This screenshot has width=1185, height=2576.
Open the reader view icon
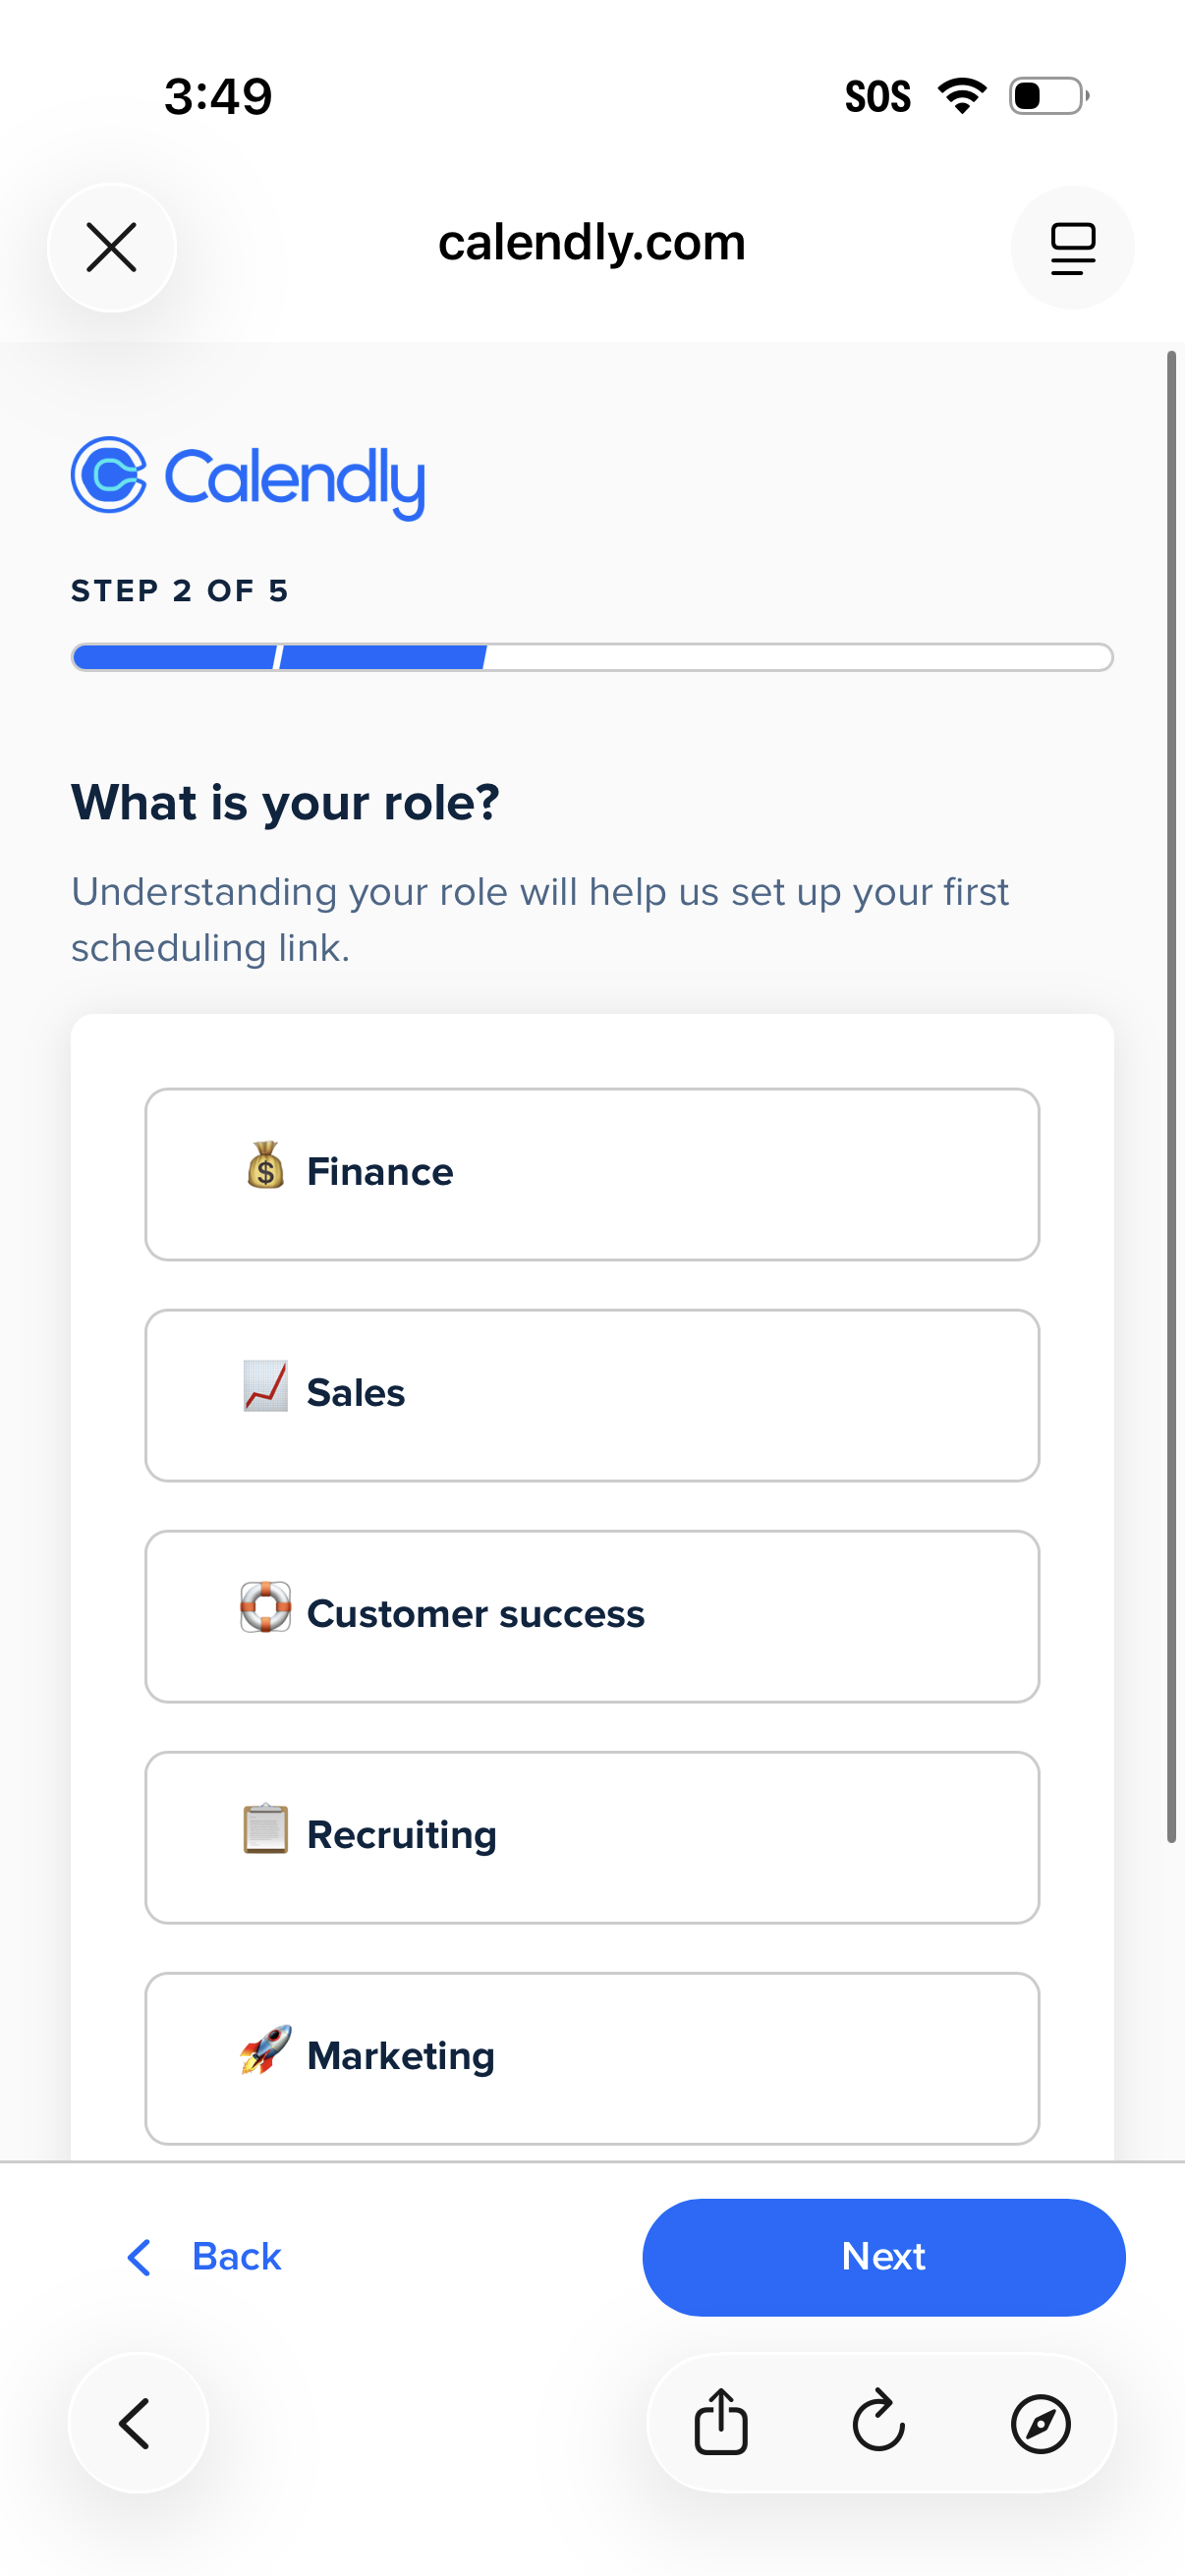[1072, 248]
